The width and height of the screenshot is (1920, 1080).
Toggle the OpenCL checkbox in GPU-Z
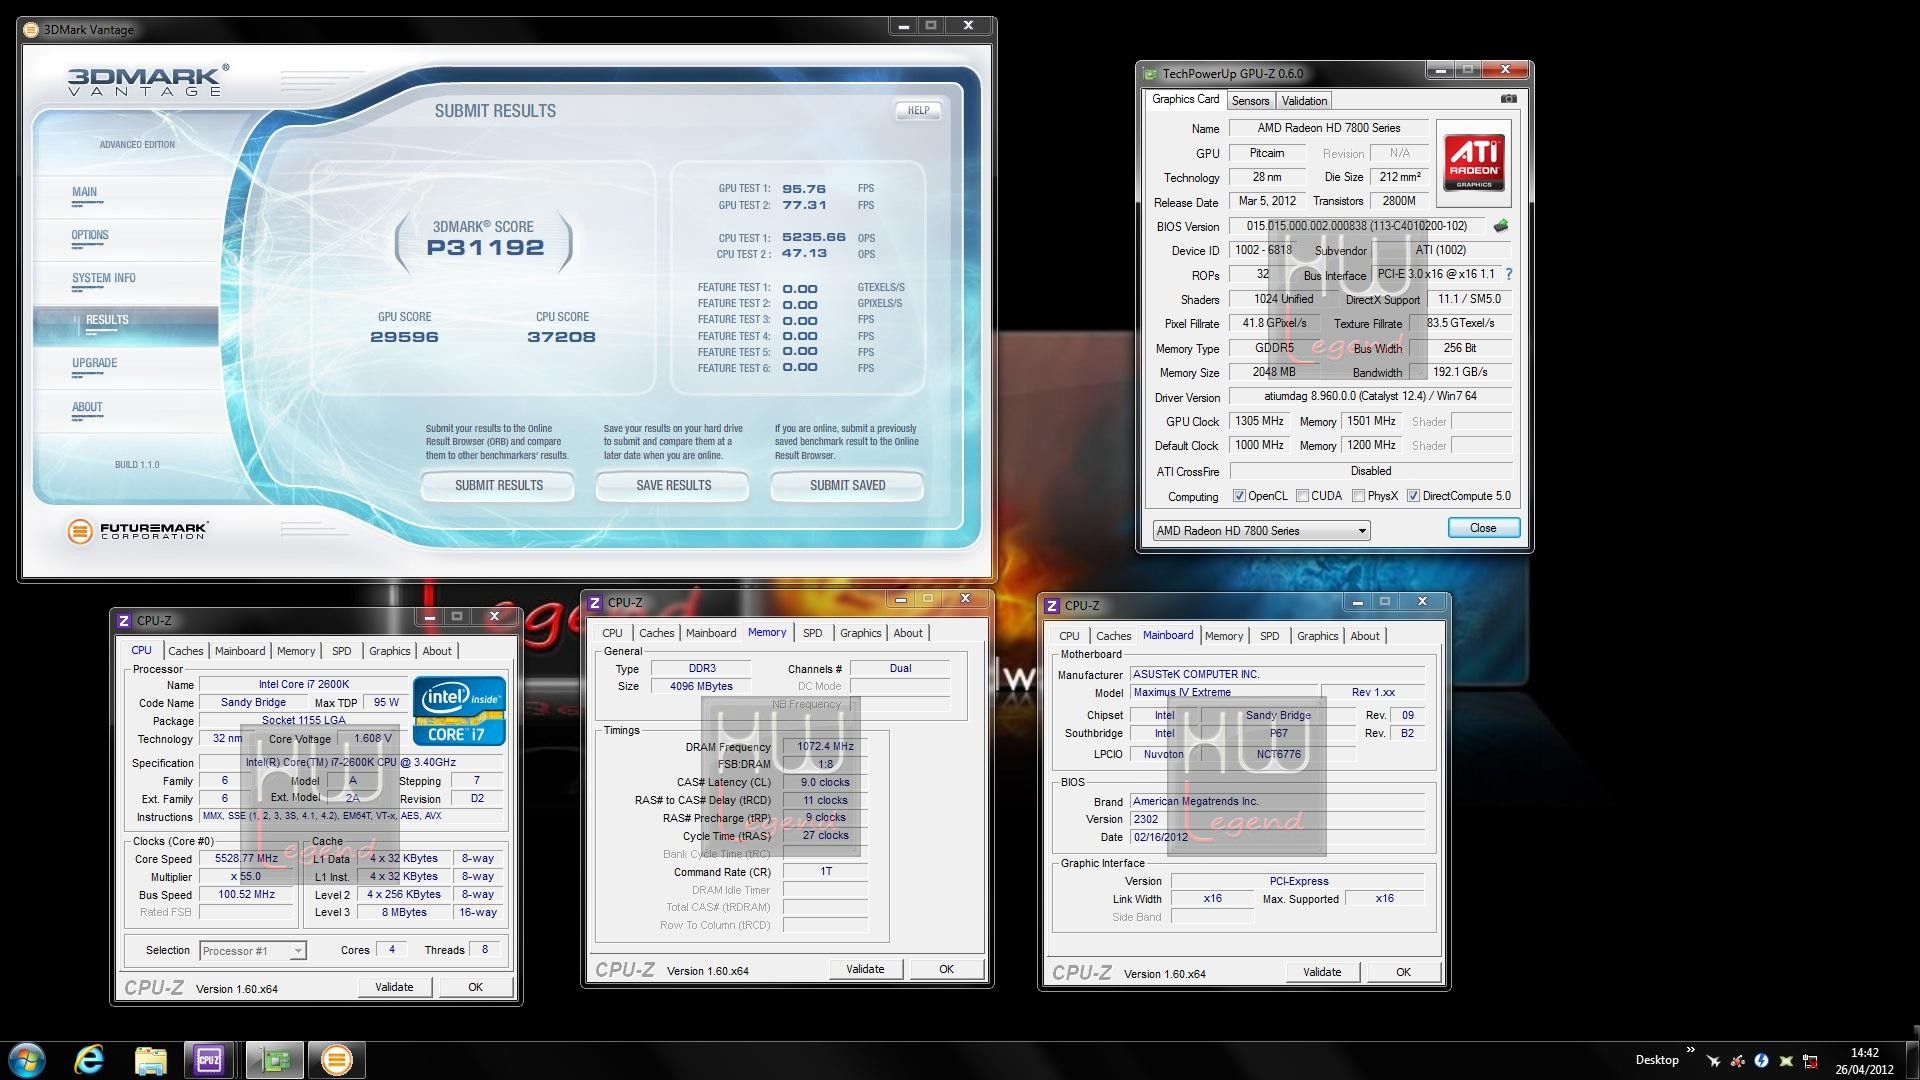(1239, 496)
